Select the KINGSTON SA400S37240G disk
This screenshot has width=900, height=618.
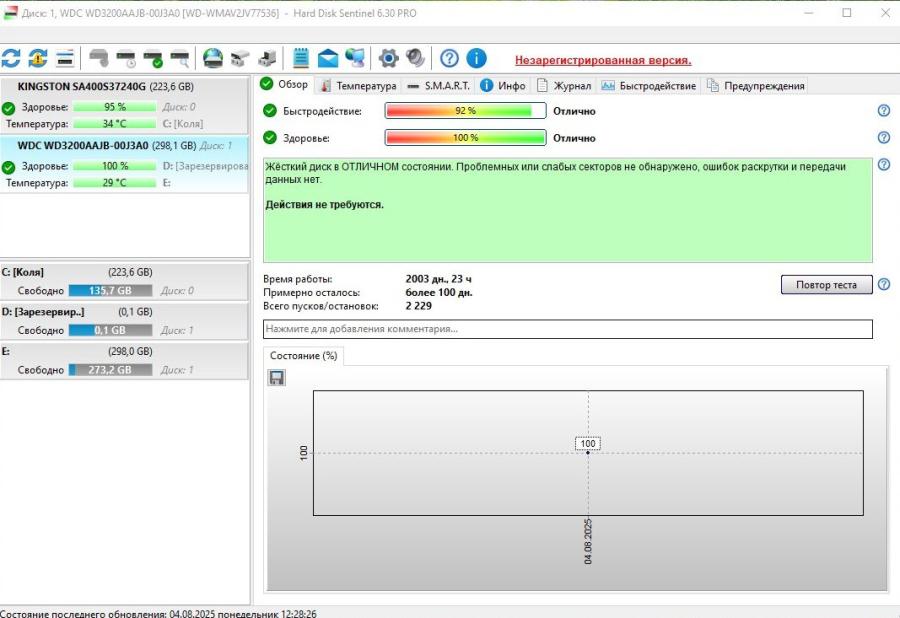(82, 87)
